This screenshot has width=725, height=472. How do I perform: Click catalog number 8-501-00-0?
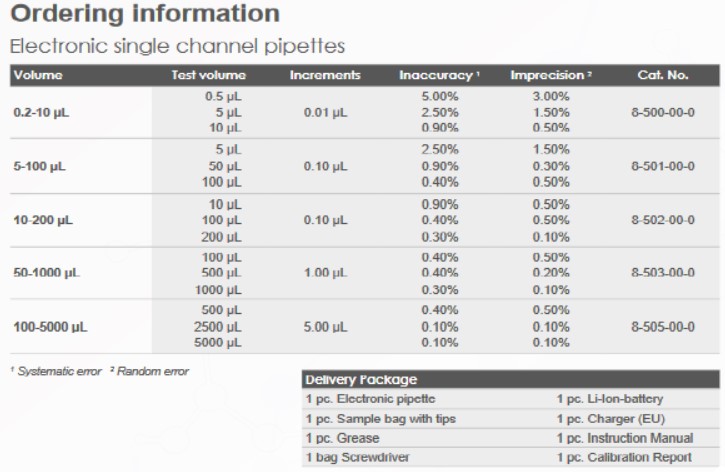[663, 166]
